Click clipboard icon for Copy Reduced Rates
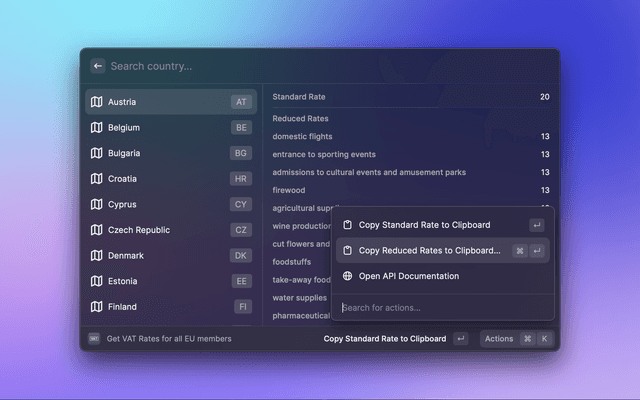The image size is (640, 400). tap(347, 251)
